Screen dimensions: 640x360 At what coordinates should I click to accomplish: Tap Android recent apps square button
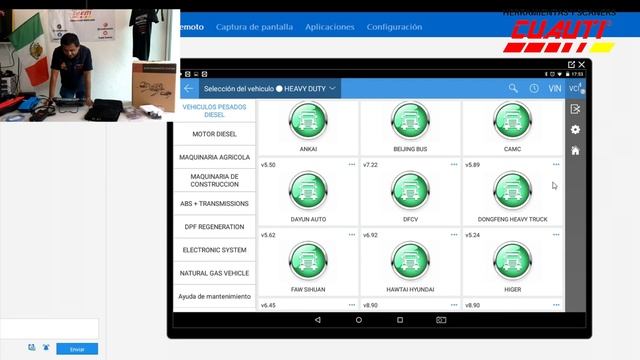pos(400,320)
